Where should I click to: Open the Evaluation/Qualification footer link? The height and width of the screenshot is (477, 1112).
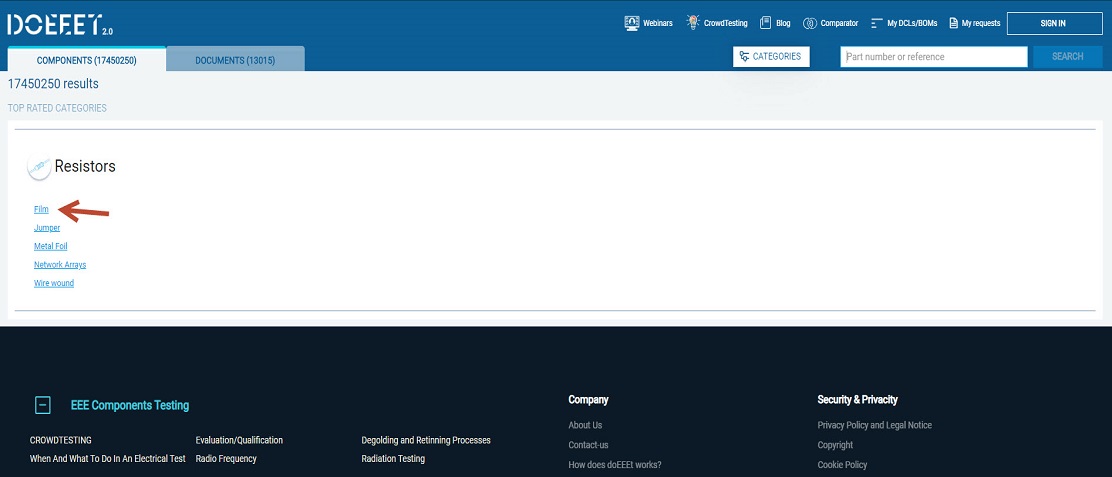click(x=239, y=440)
